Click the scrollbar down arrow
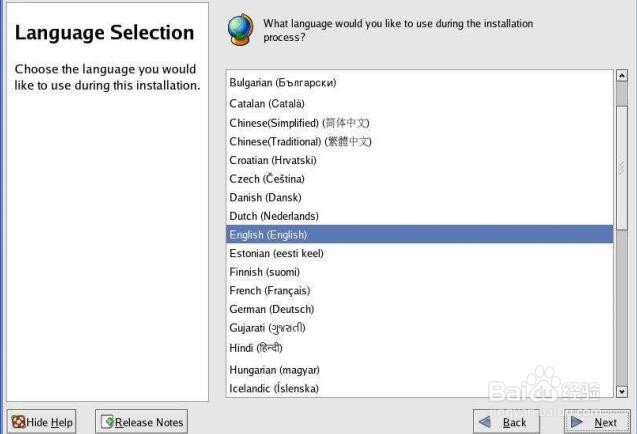637x434 pixels. [622, 391]
